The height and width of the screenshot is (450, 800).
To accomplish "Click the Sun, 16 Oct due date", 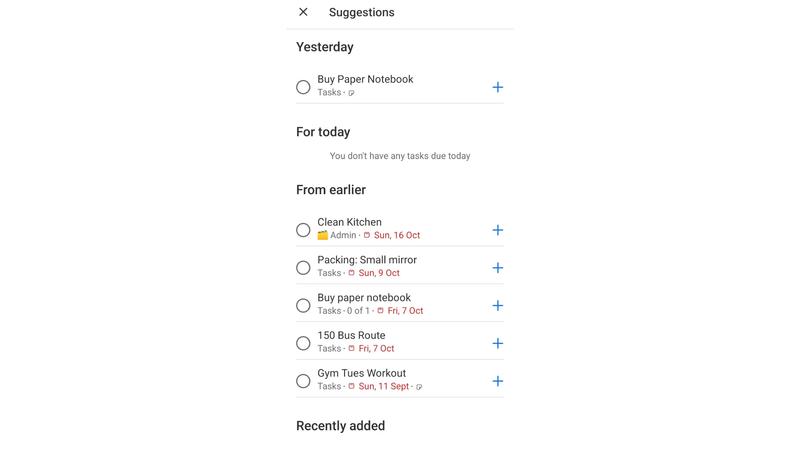I will (397, 235).
